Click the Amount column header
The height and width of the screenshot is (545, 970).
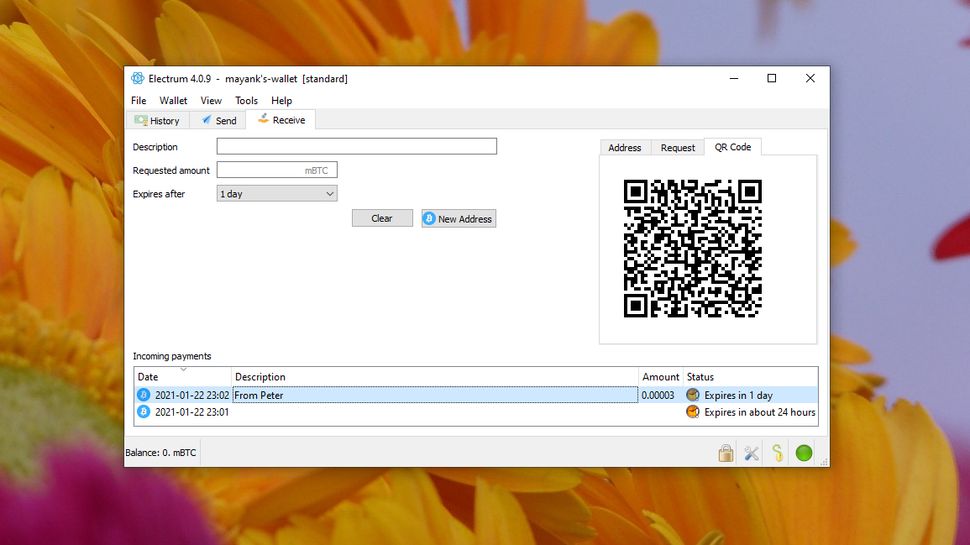click(660, 377)
